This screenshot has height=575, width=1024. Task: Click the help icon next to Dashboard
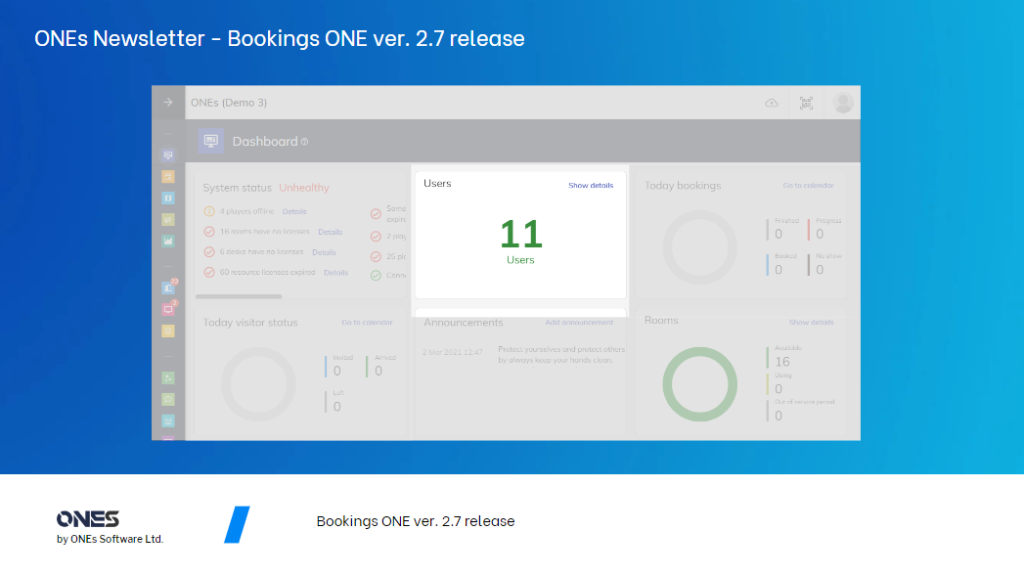pos(304,142)
